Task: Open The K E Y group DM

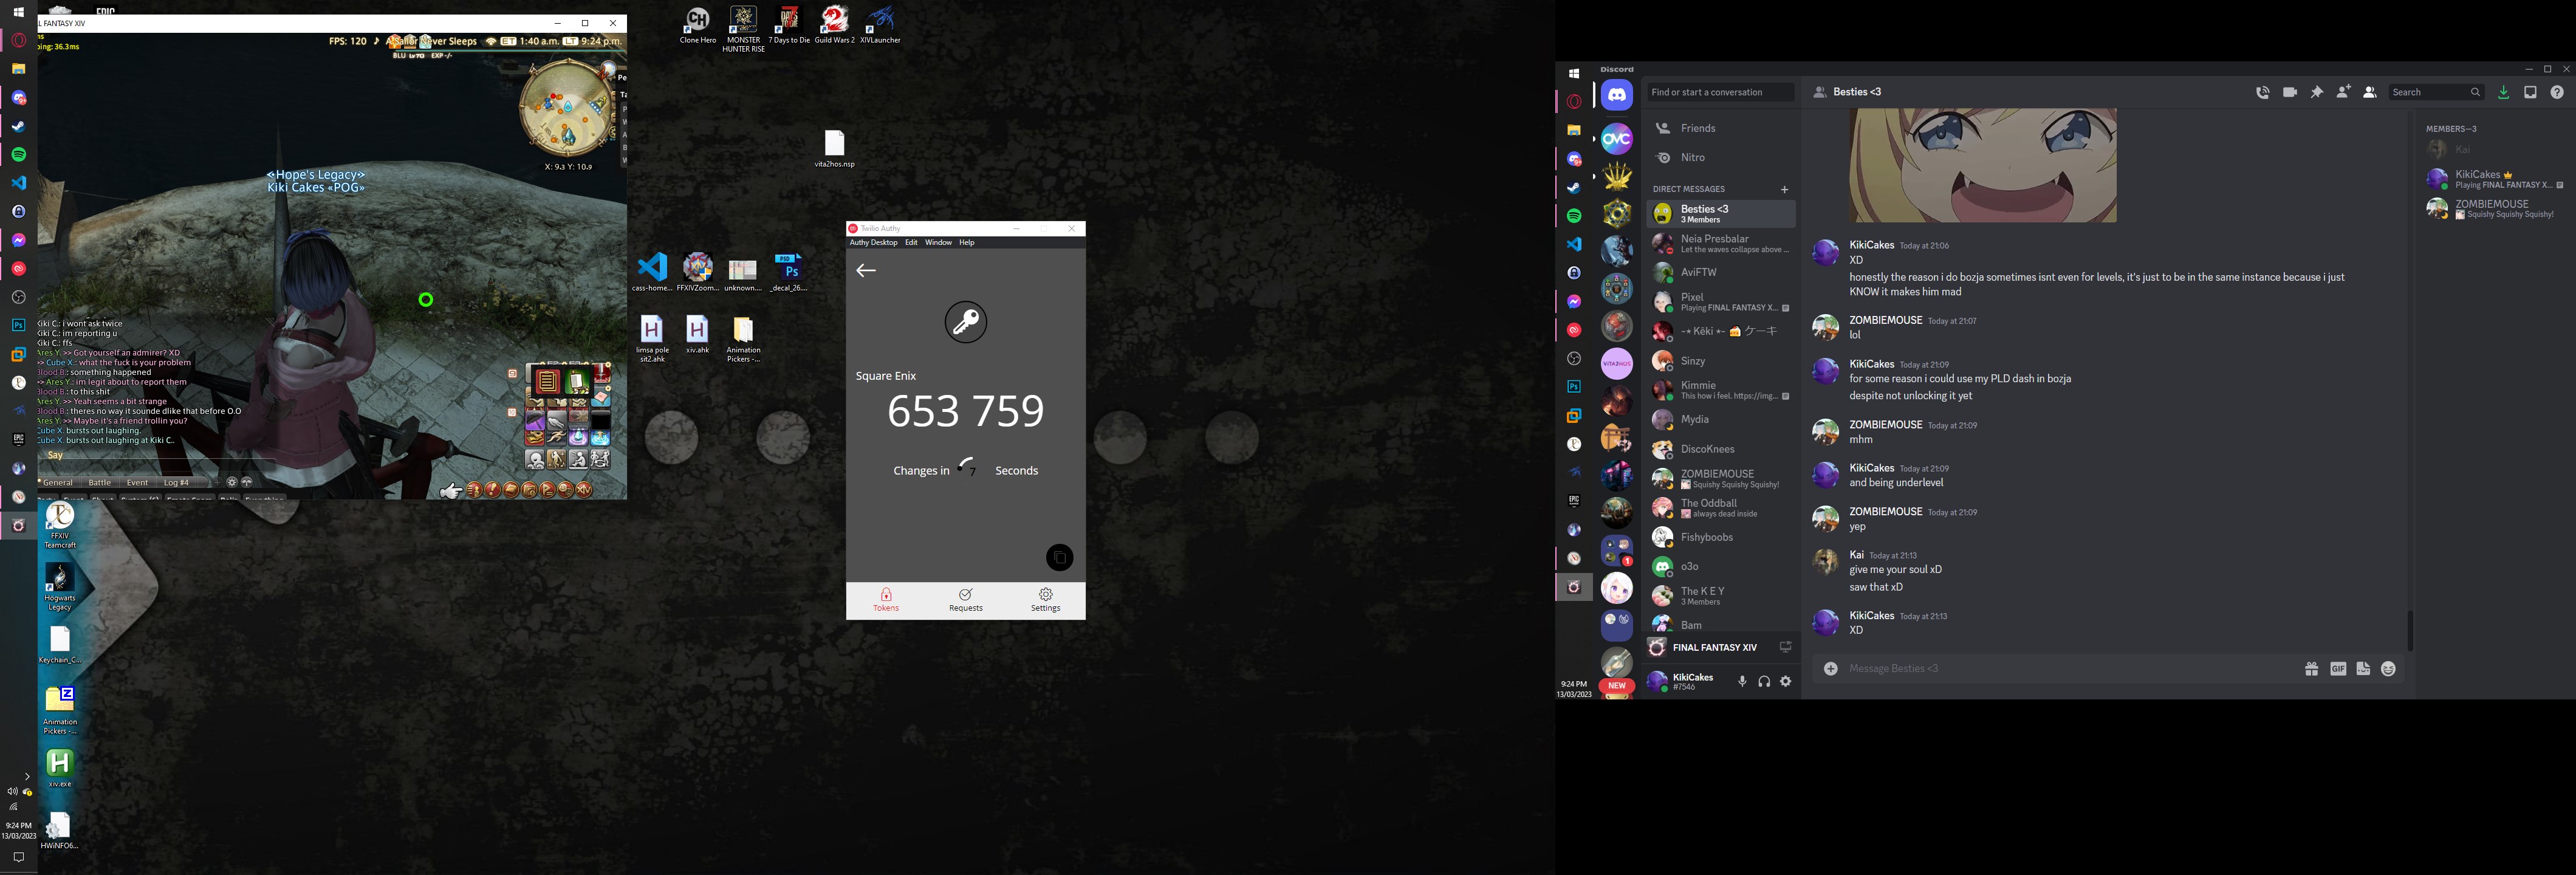Action: coord(1720,596)
